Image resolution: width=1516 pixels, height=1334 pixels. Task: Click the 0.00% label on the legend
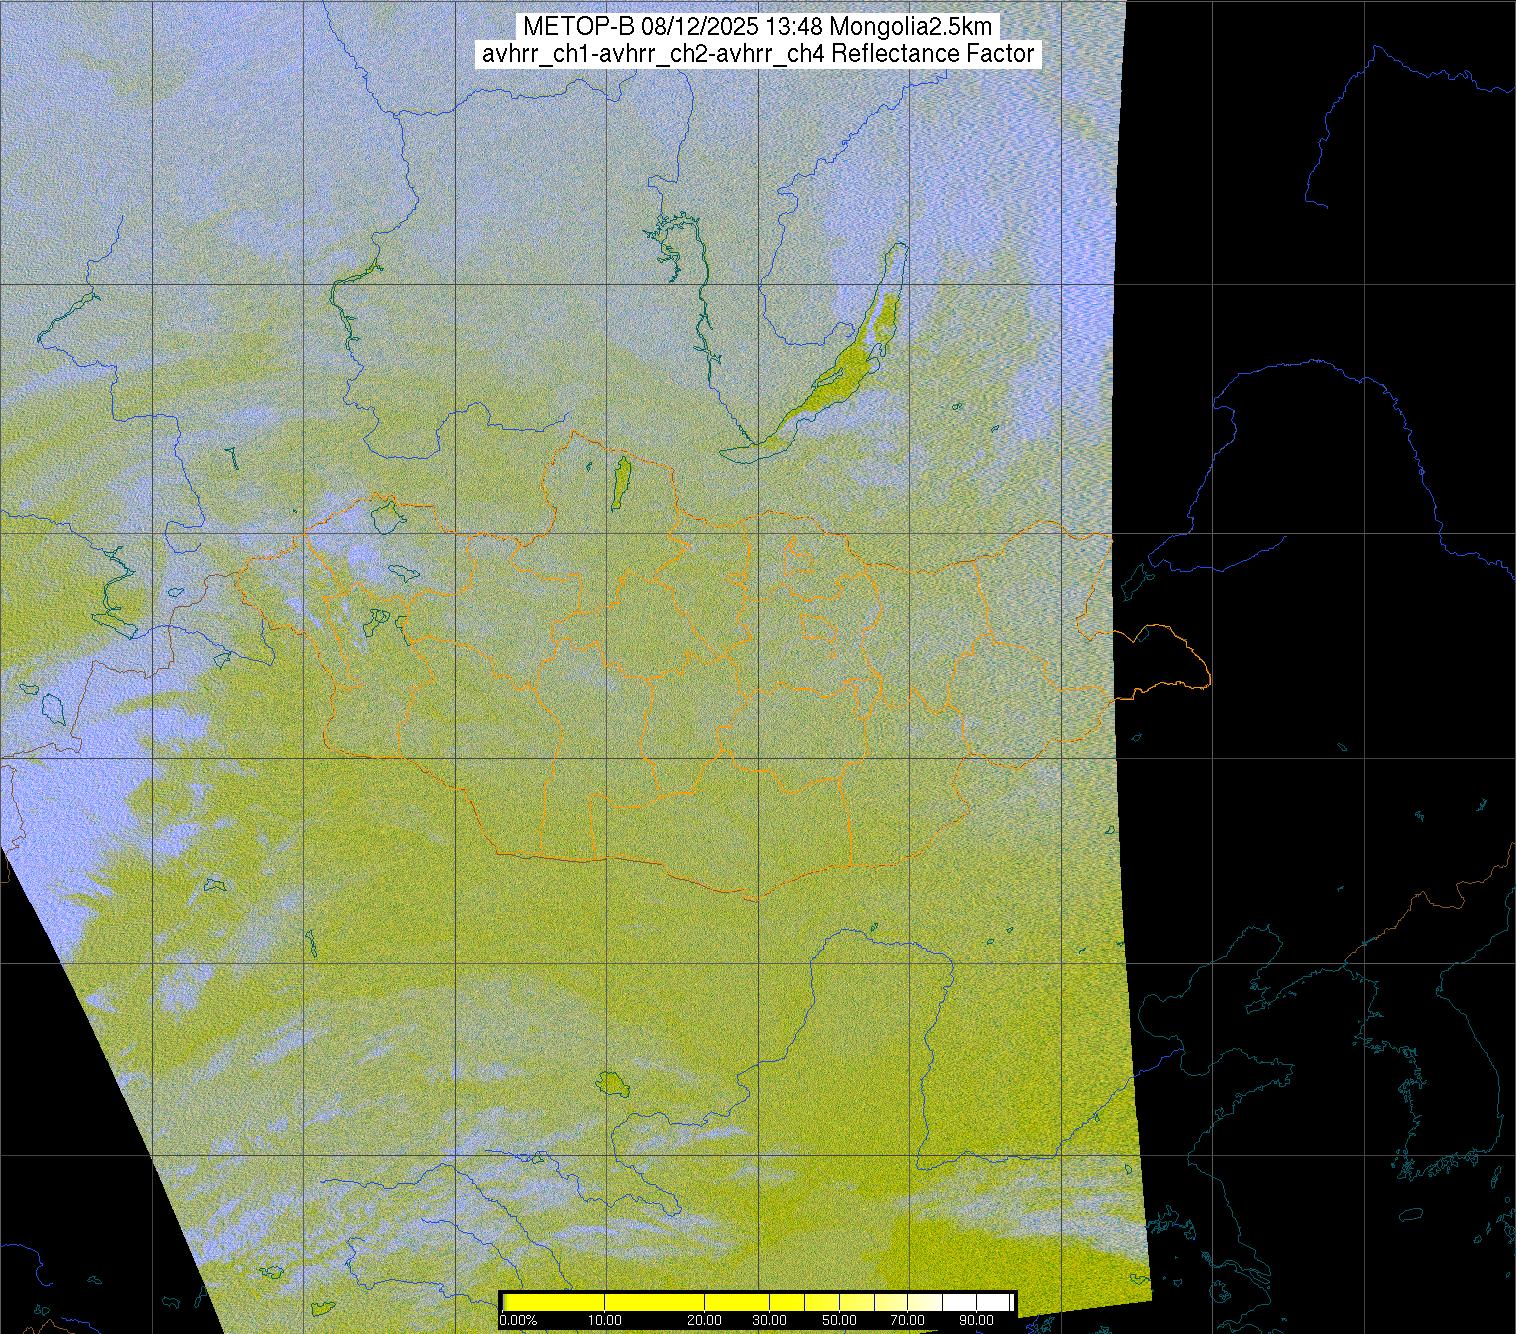pos(518,1322)
